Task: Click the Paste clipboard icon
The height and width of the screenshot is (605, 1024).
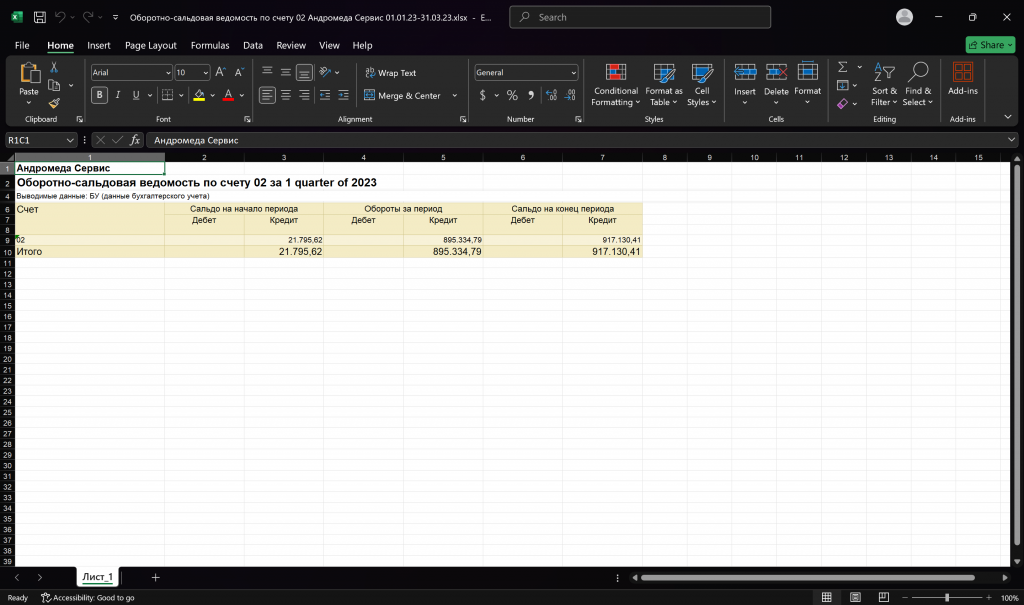Action: [x=29, y=73]
